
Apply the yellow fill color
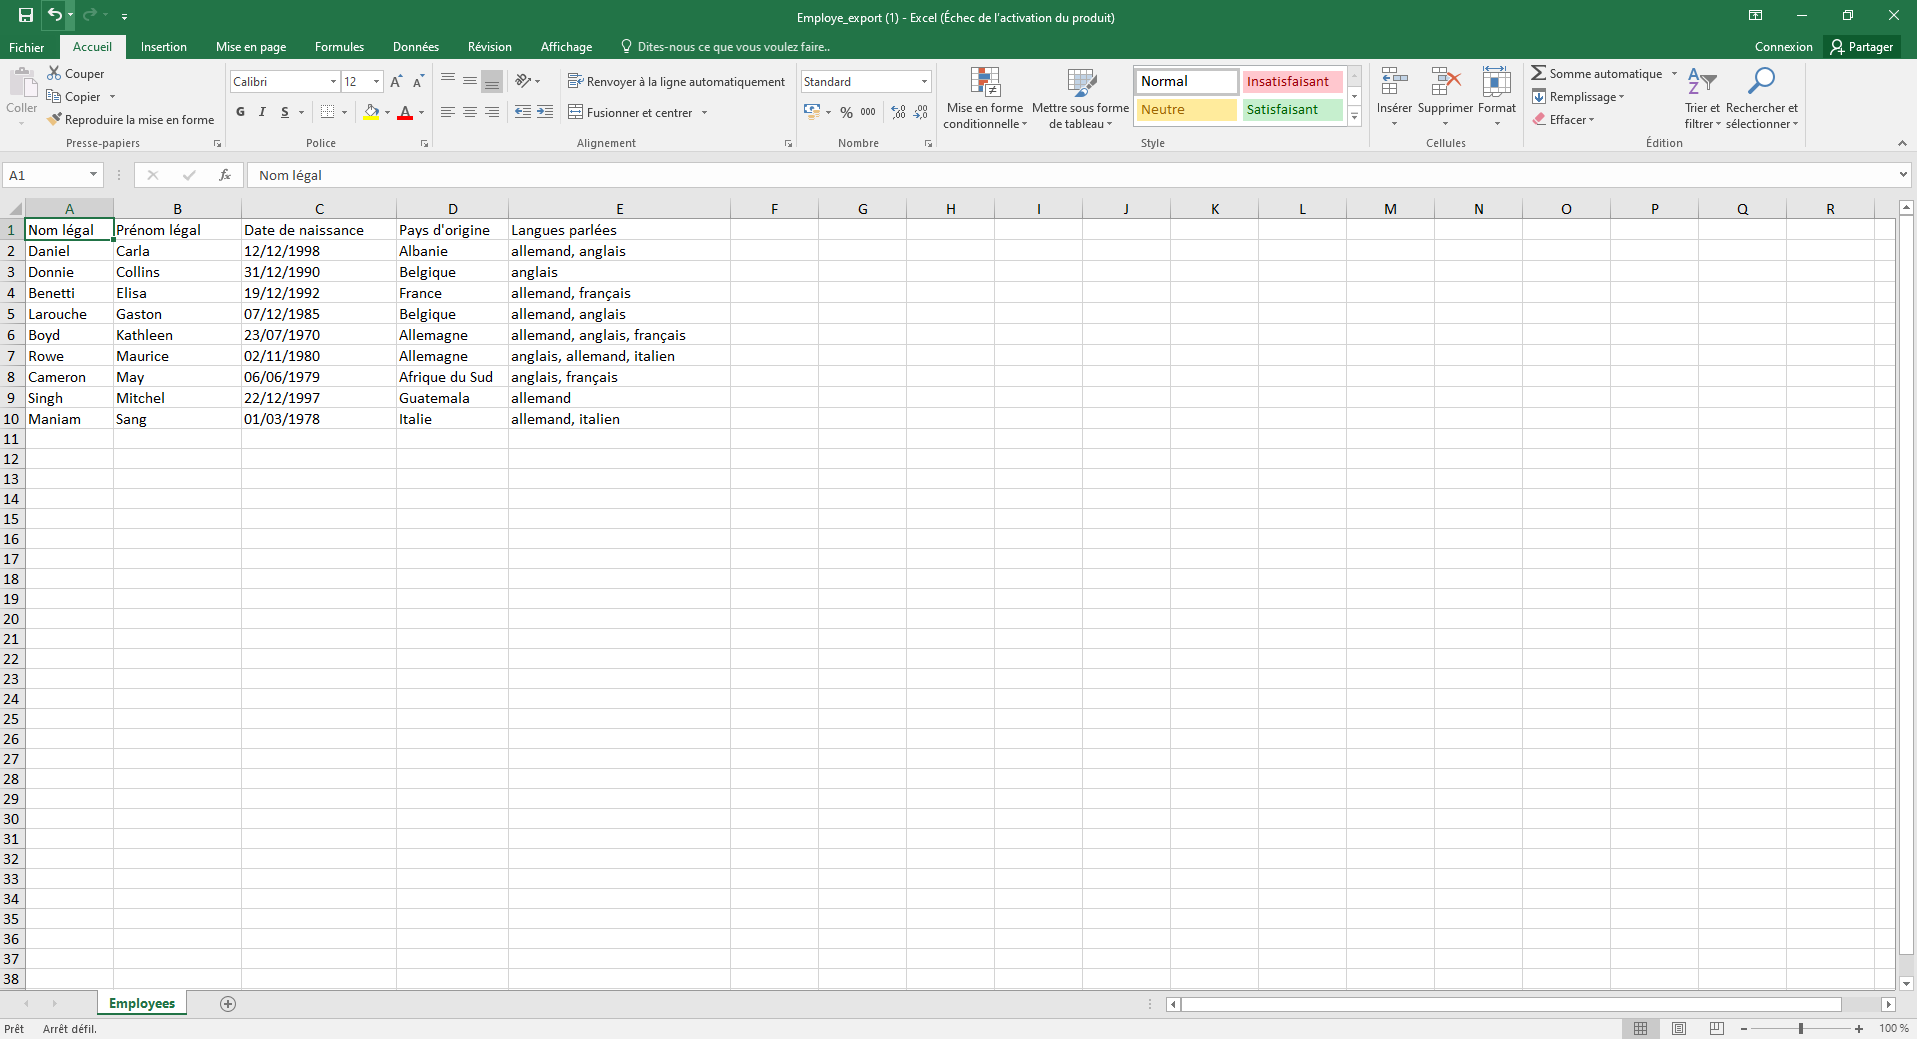pyautogui.click(x=371, y=112)
